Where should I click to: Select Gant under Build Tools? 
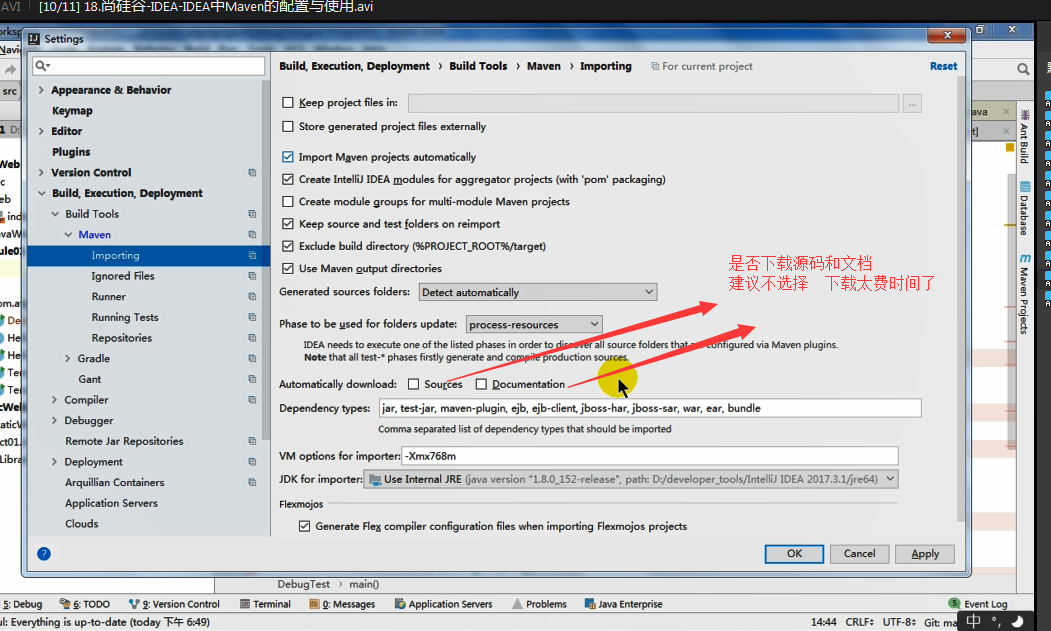(90, 380)
